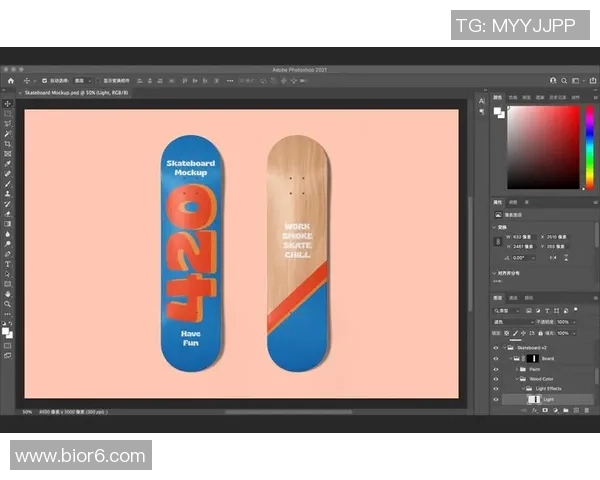
Task: Select the Zoom tool in the toolbar
Action: click(x=8, y=304)
